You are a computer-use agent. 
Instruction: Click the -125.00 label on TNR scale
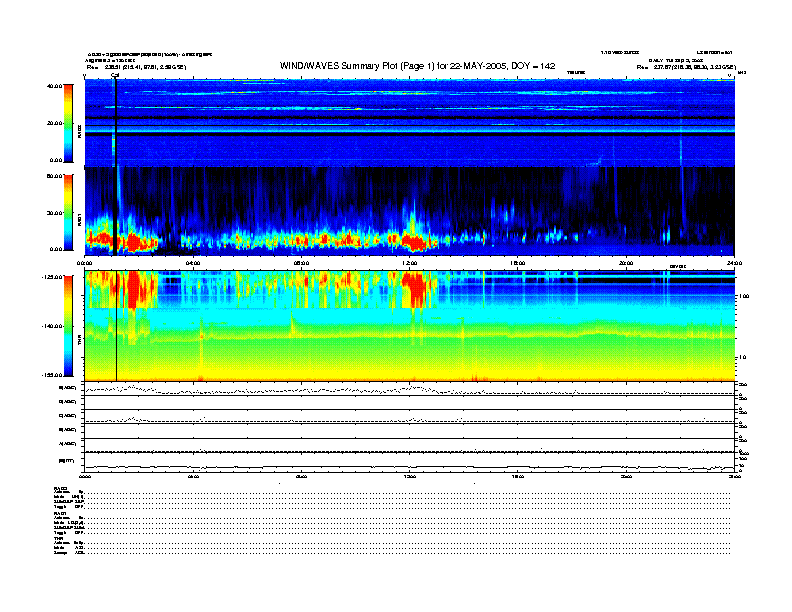(x=52, y=277)
